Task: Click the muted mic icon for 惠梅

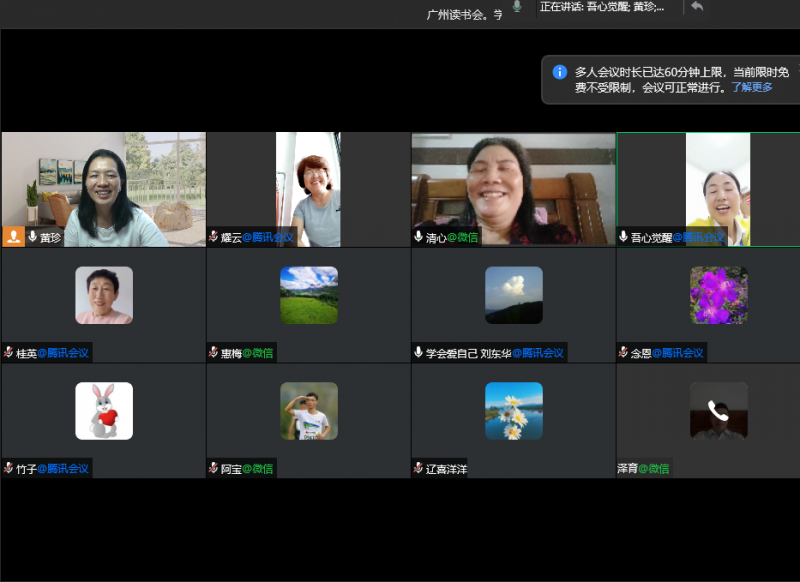Action: coord(213,353)
